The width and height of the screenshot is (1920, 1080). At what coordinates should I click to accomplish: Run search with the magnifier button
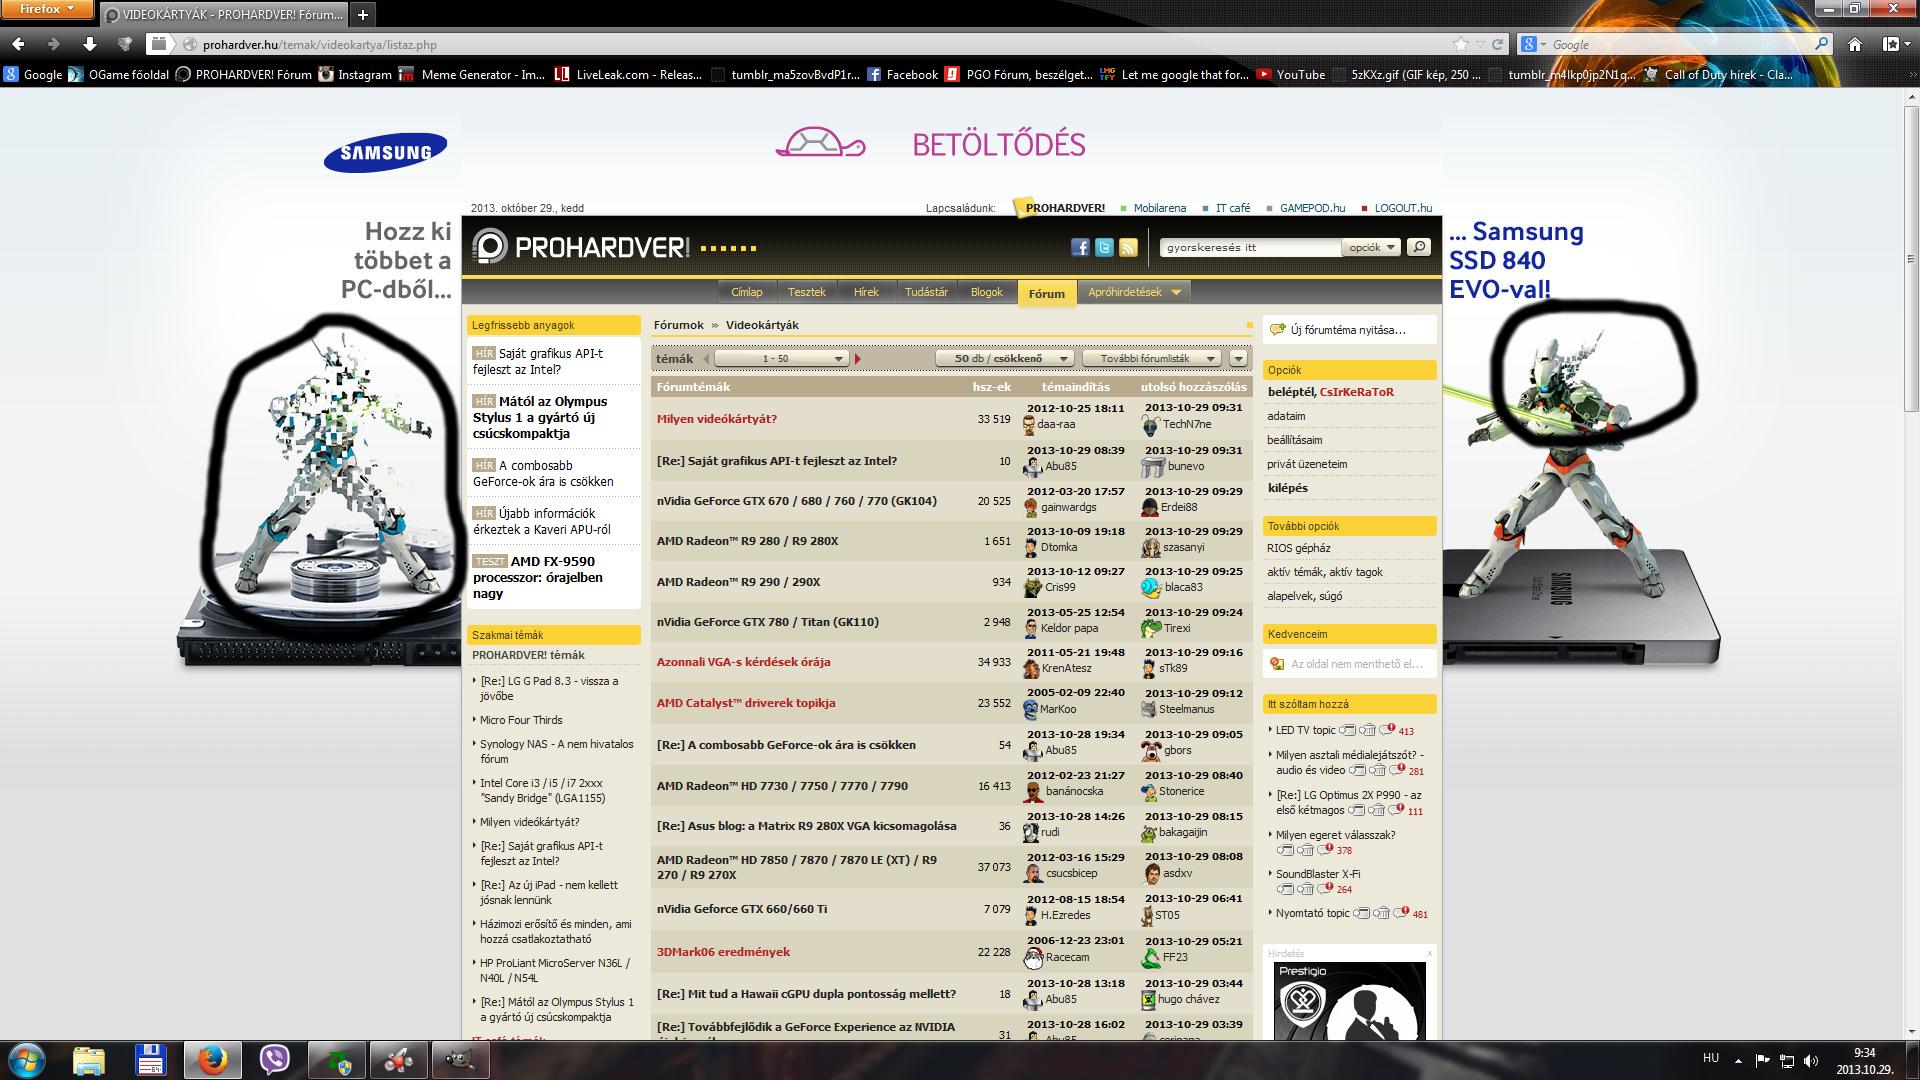pyautogui.click(x=1418, y=247)
